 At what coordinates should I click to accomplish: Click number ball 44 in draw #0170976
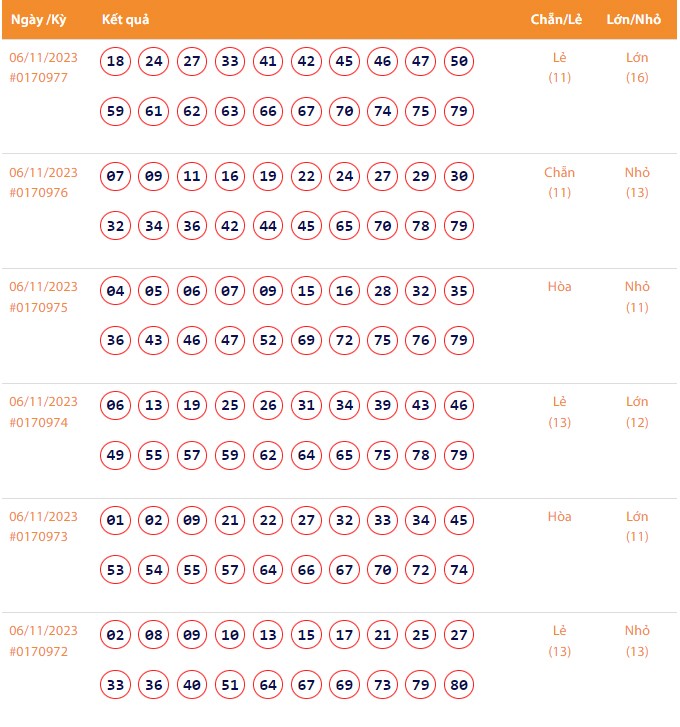[x=268, y=226]
